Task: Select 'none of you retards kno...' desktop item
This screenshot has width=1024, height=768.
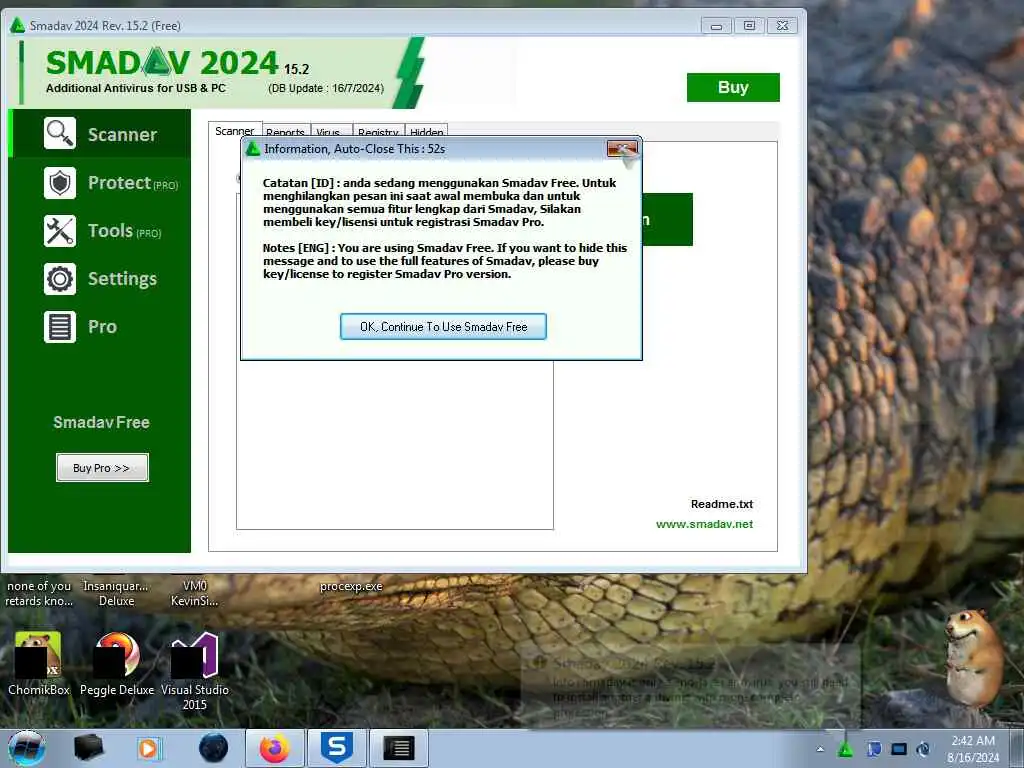Action: click(39, 593)
